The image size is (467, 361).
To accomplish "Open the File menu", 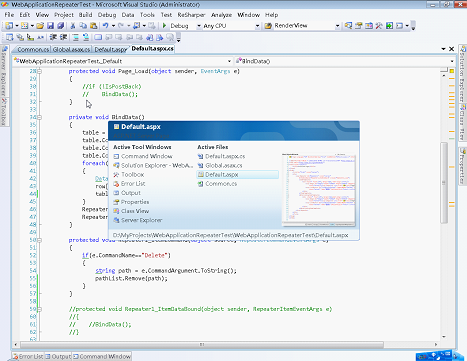I will click(9, 15).
